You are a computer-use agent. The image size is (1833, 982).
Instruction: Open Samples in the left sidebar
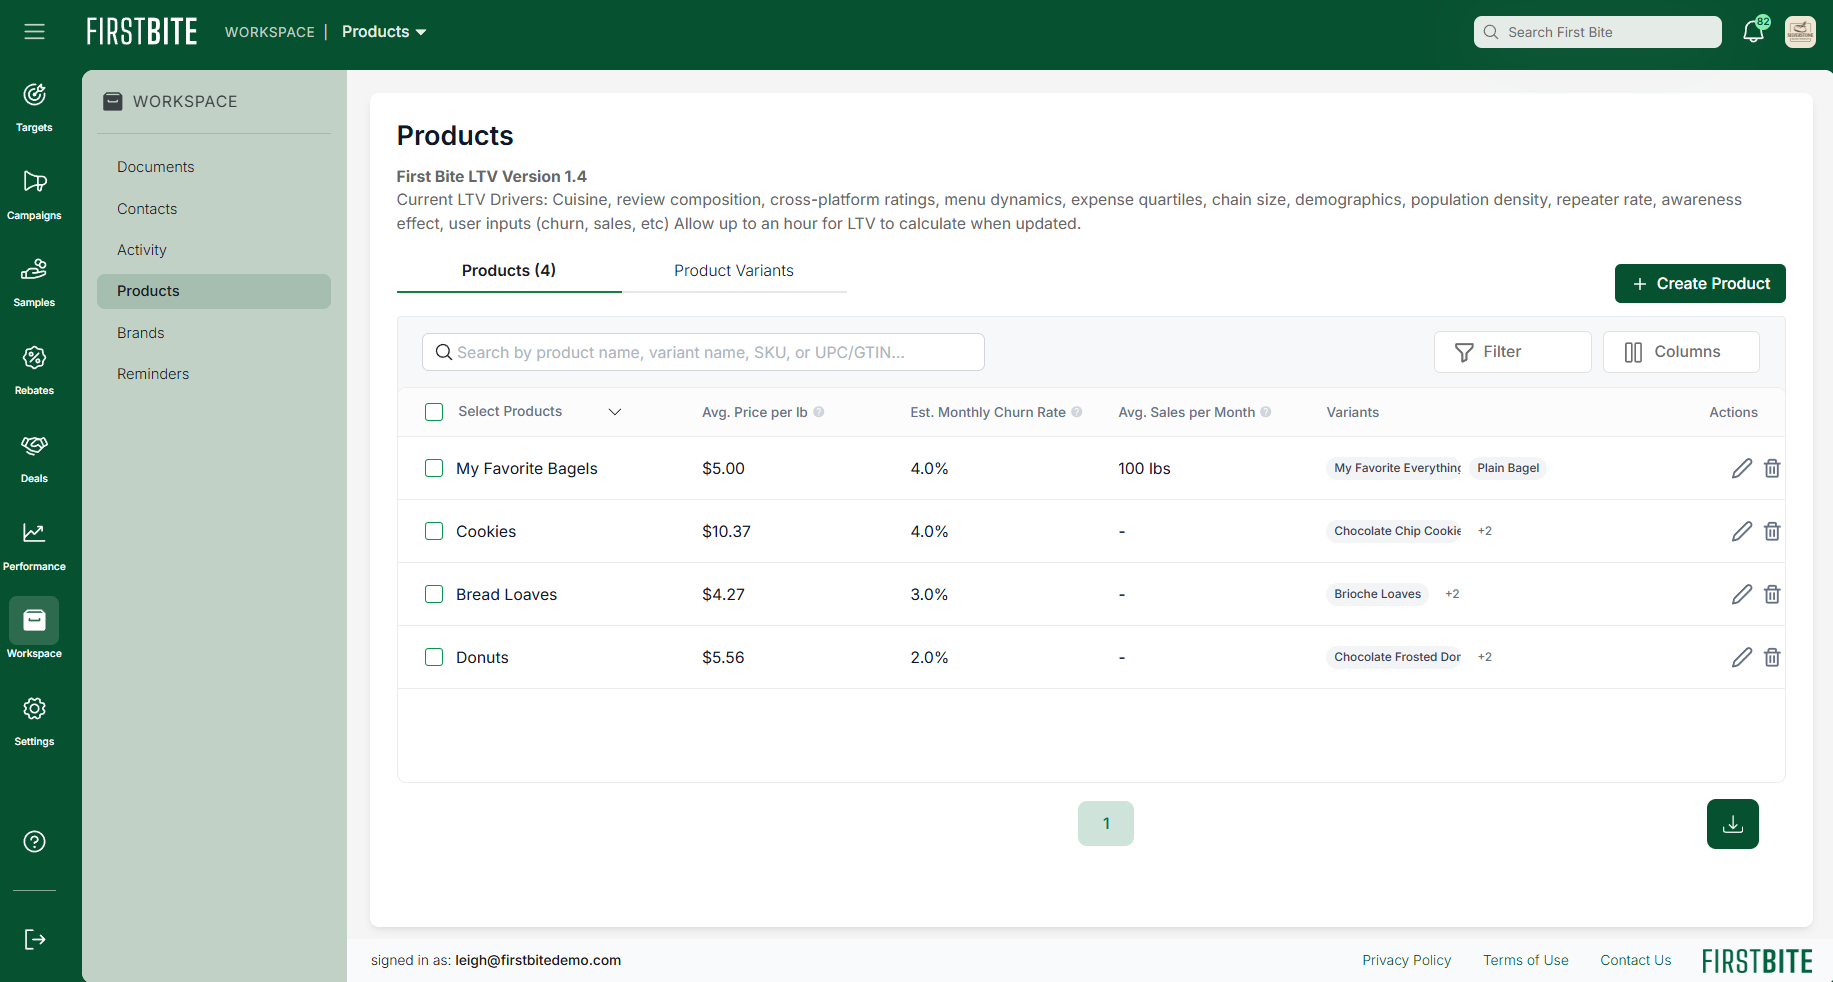point(34,283)
